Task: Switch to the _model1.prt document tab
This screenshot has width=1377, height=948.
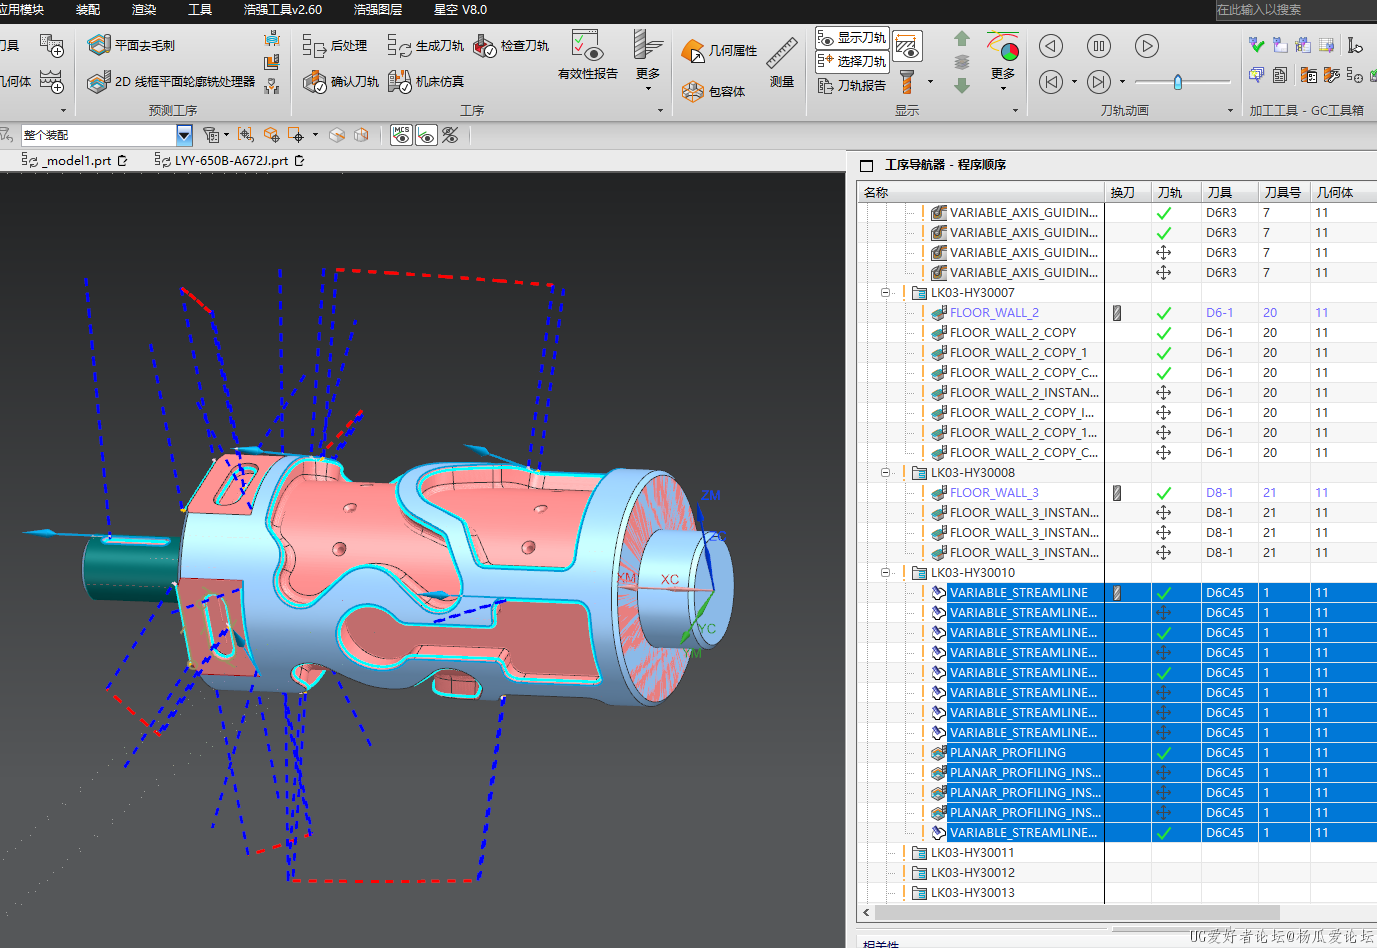Action: [75, 160]
